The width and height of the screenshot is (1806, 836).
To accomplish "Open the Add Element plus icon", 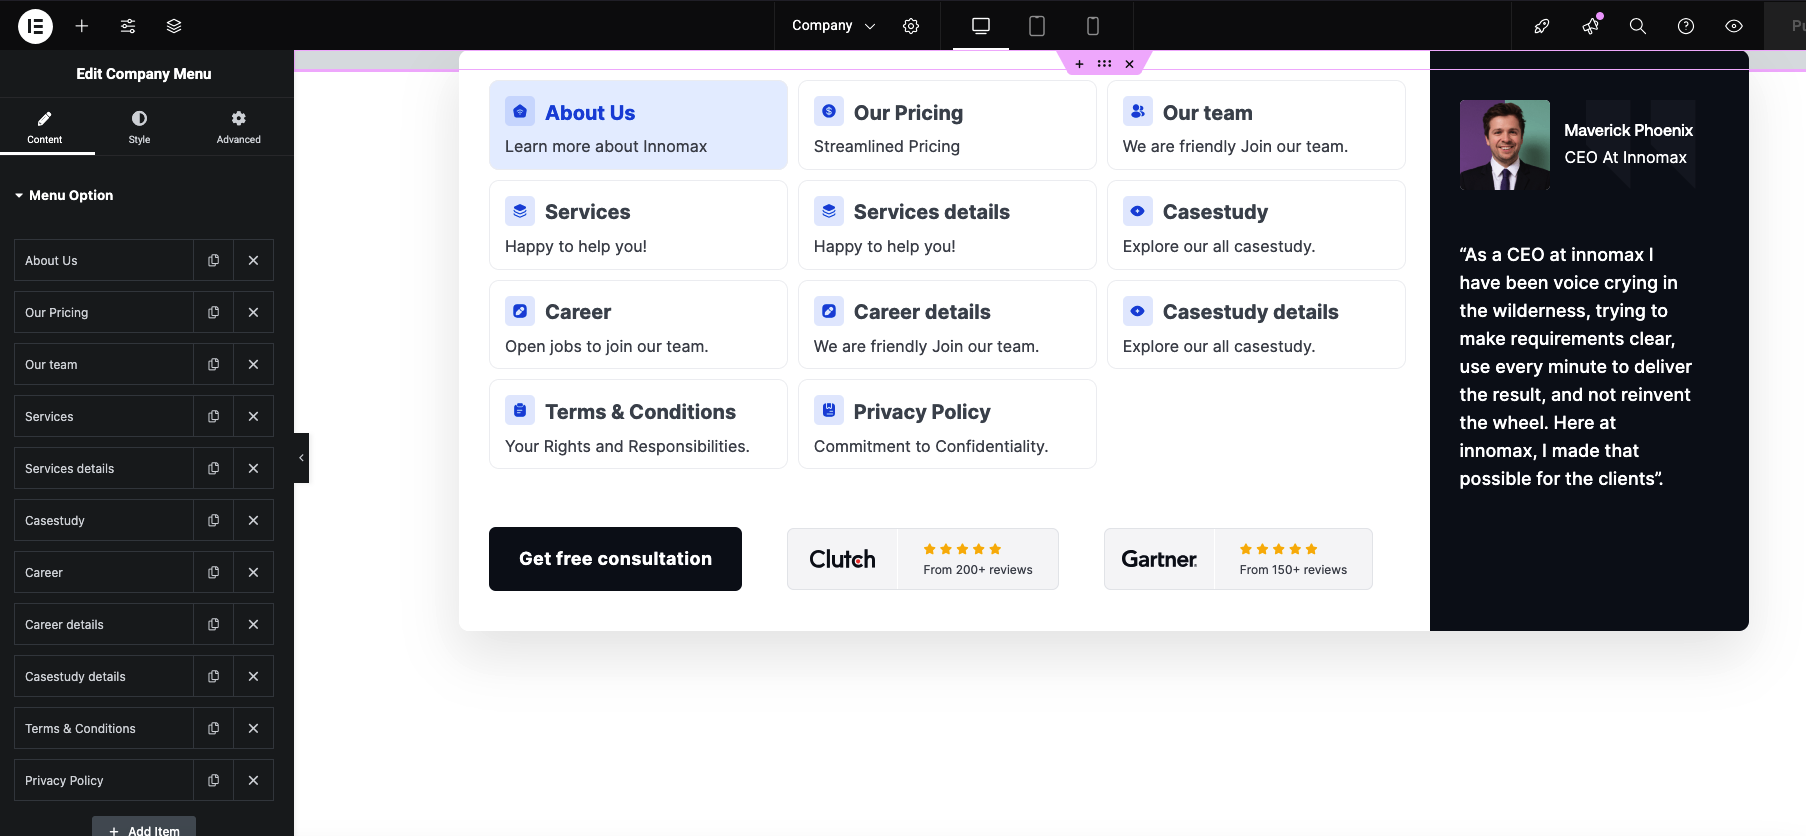I will [82, 26].
